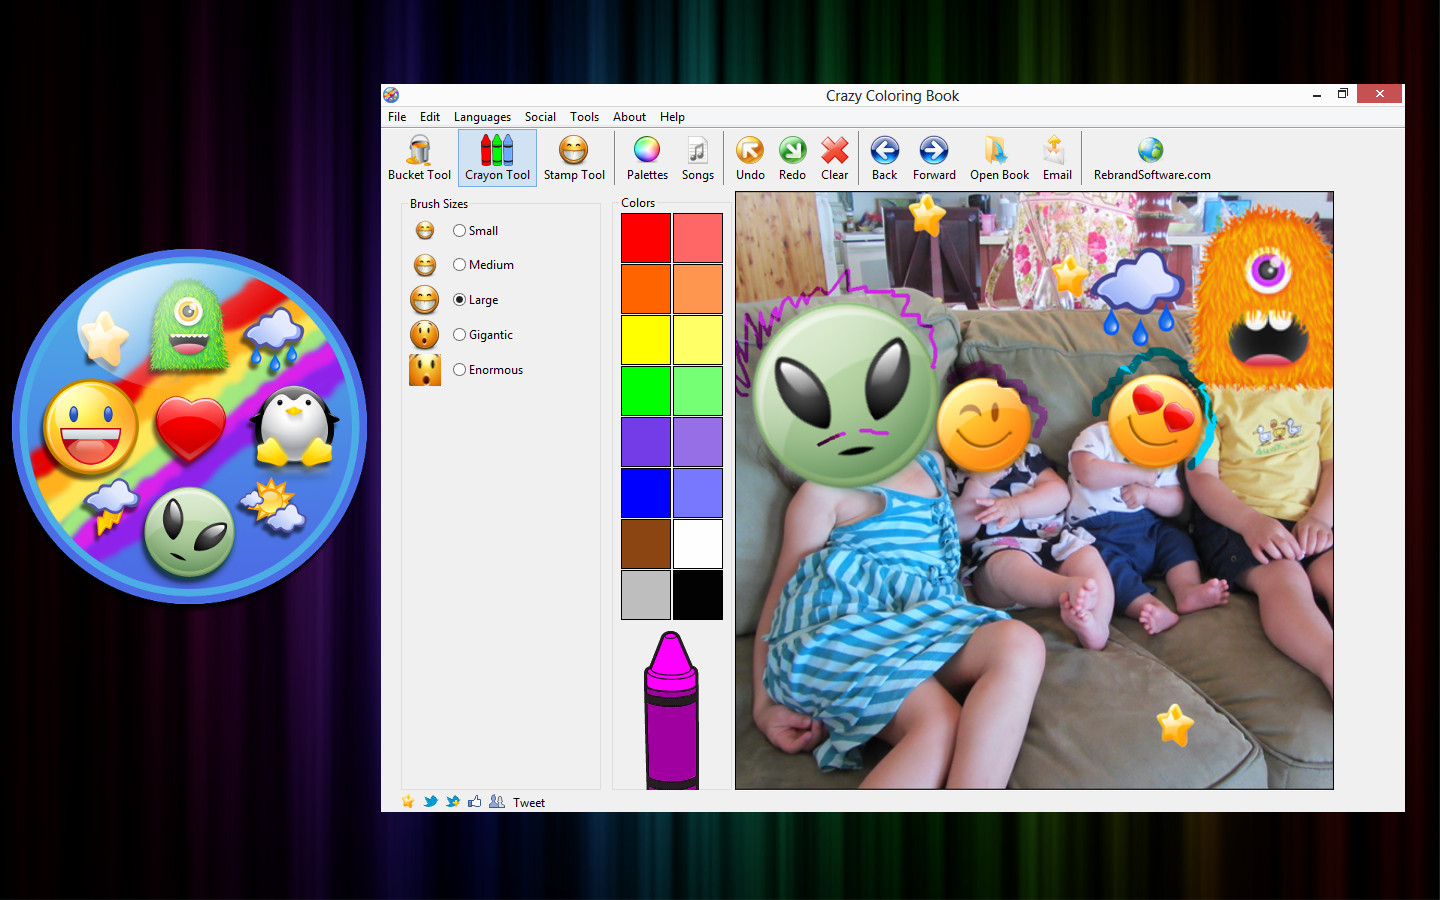Go Forward to the next page
This screenshot has height=900, width=1440.
pos(934,158)
